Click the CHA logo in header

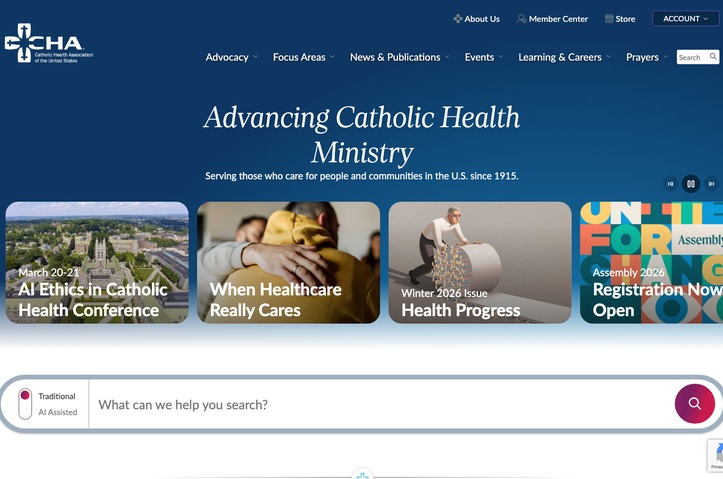[48, 43]
